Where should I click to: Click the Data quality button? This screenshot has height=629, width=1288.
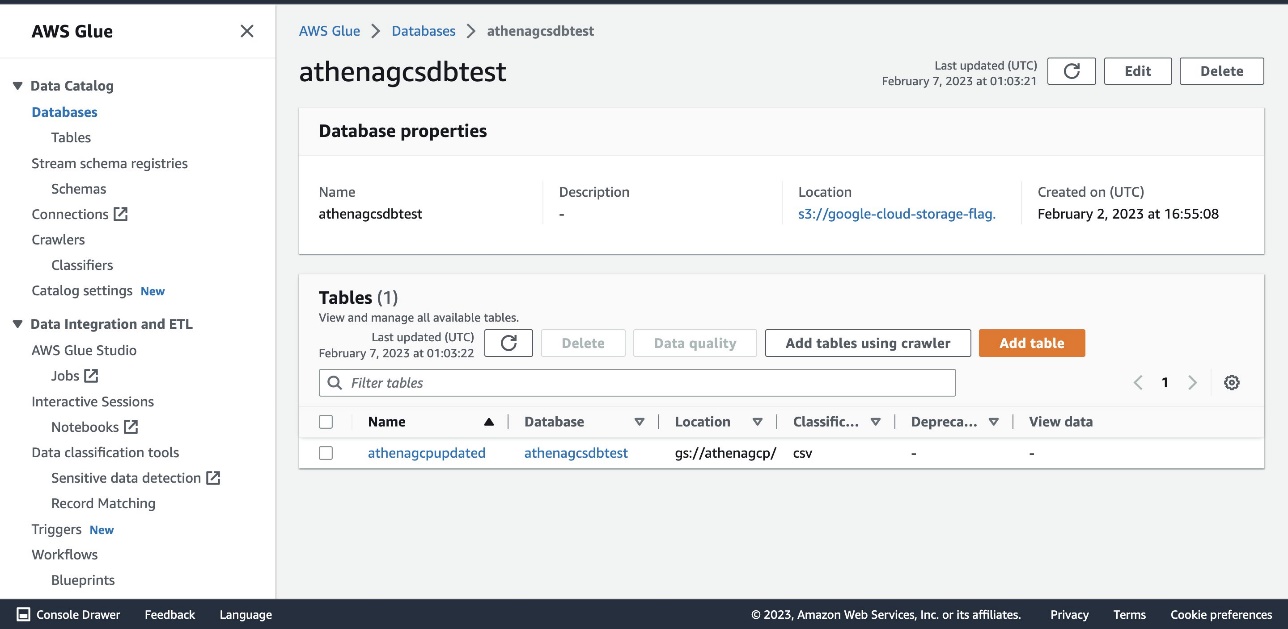point(695,343)
